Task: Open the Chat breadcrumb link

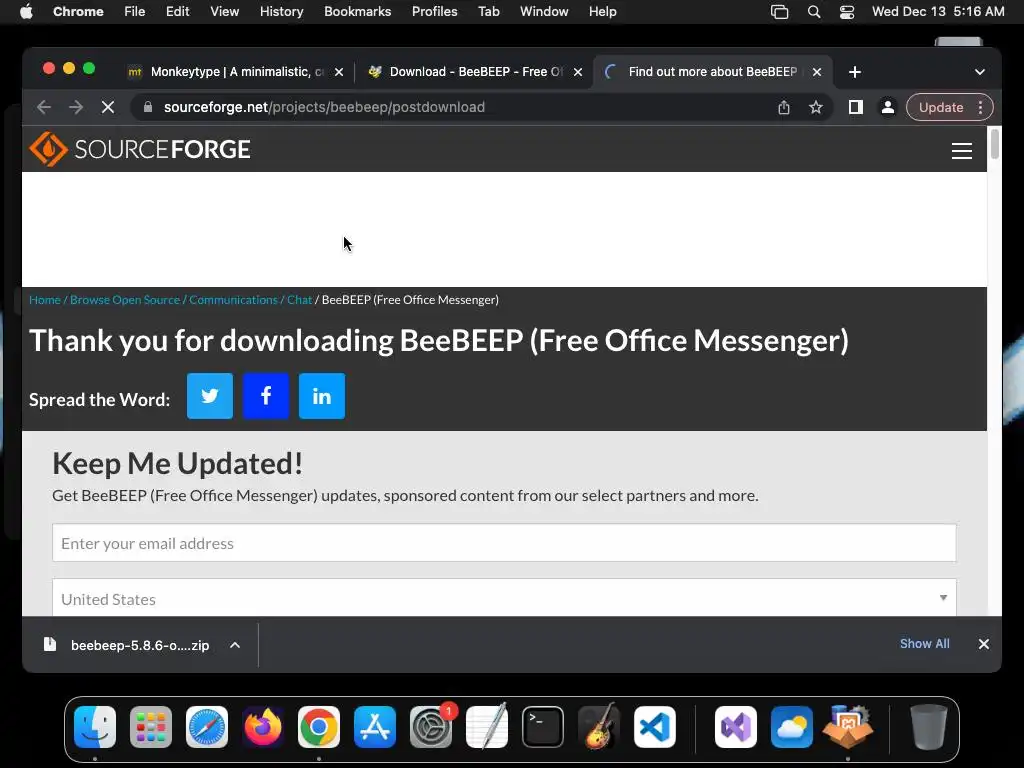Action: [x=300, y=300]
